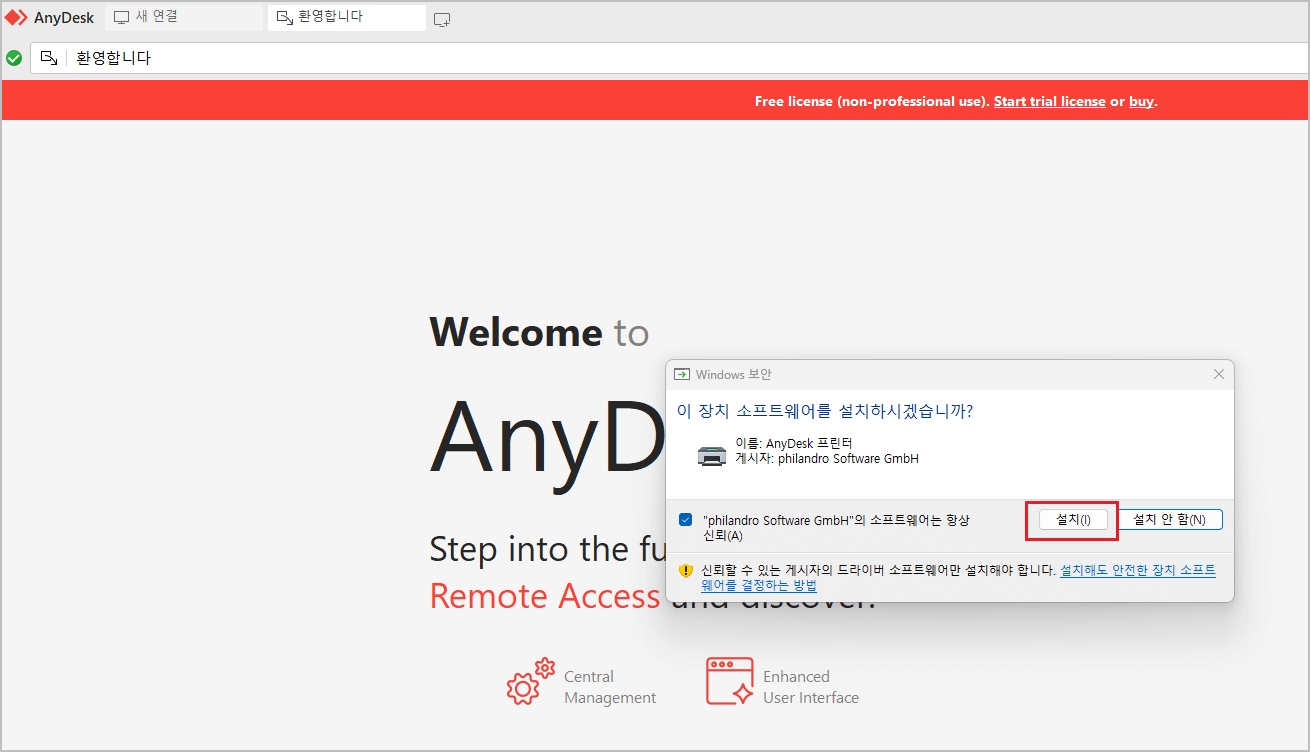Choose 설치 안 함(N) button
Viewport: 1310px width, 752px height.
(x=1170, y=520)
